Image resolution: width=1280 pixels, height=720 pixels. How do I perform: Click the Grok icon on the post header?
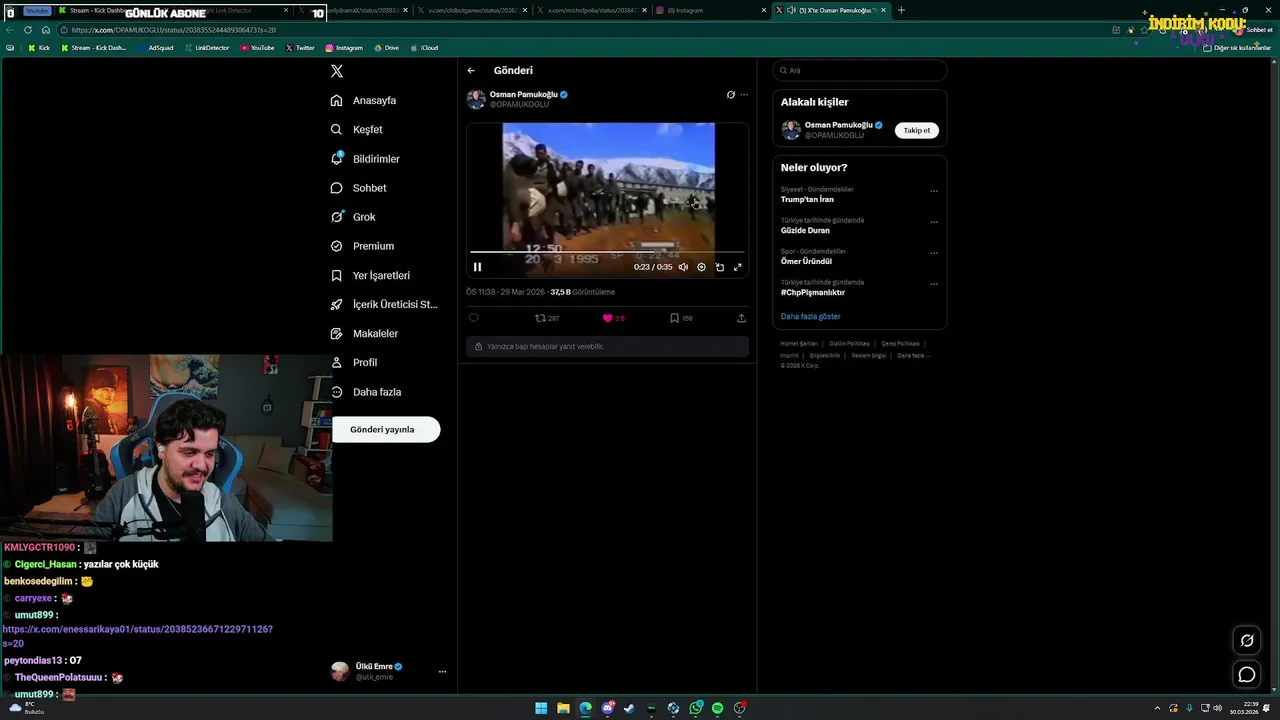[x=730, y=95]
